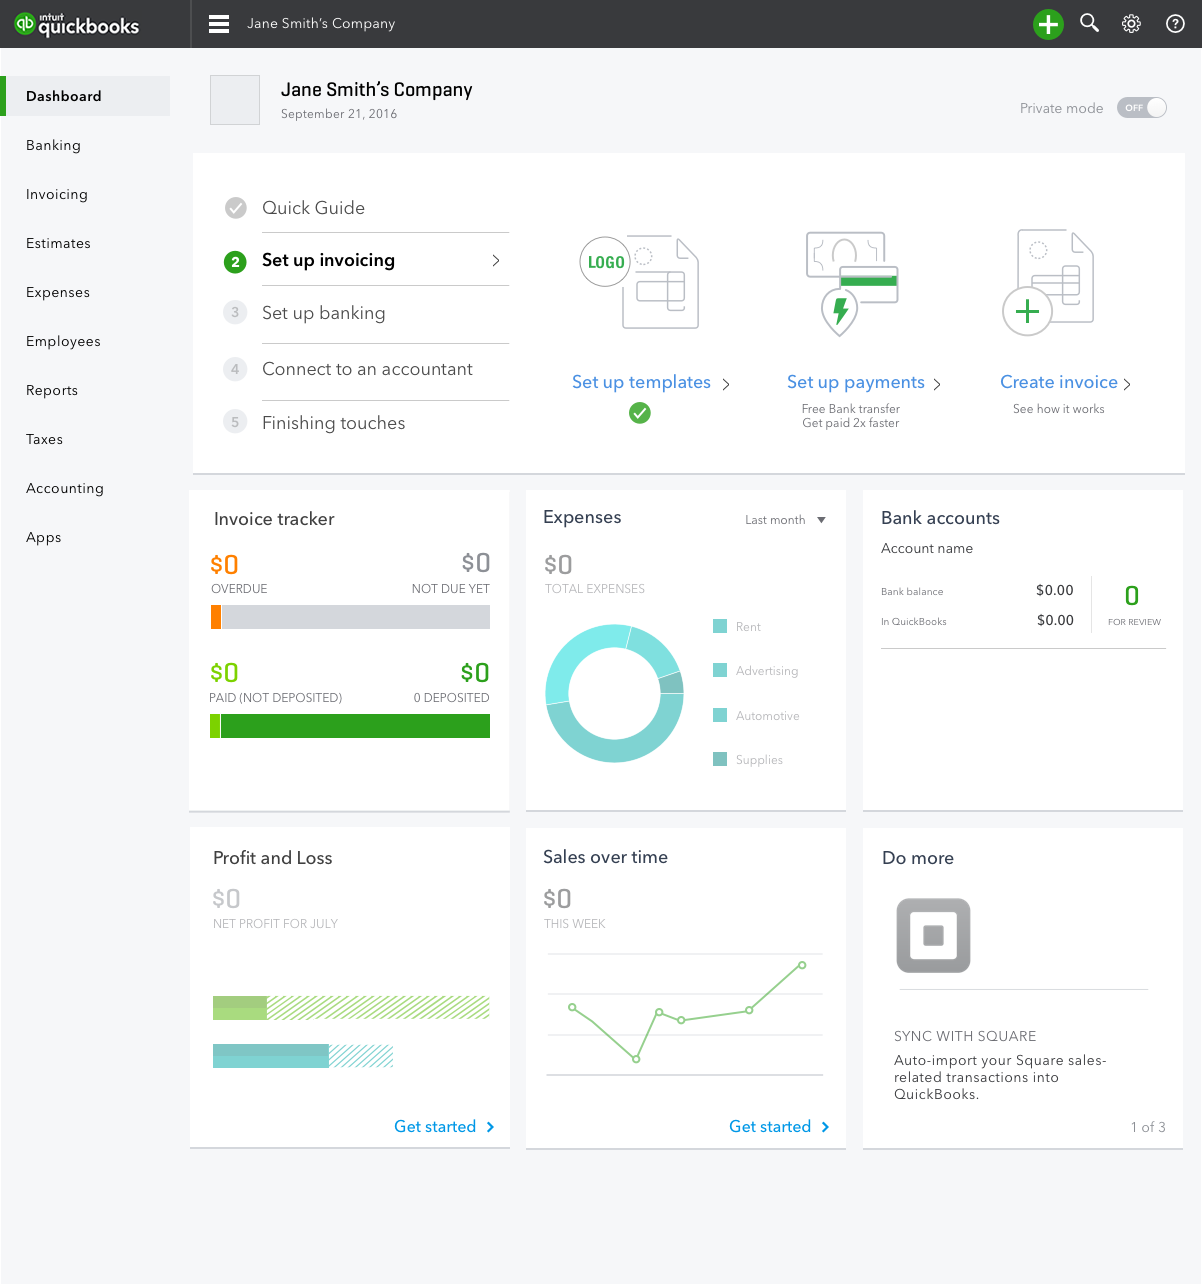Select Expenses in the sidebar
This screenshot has width=1202, height=1284.
click(58, 292)
